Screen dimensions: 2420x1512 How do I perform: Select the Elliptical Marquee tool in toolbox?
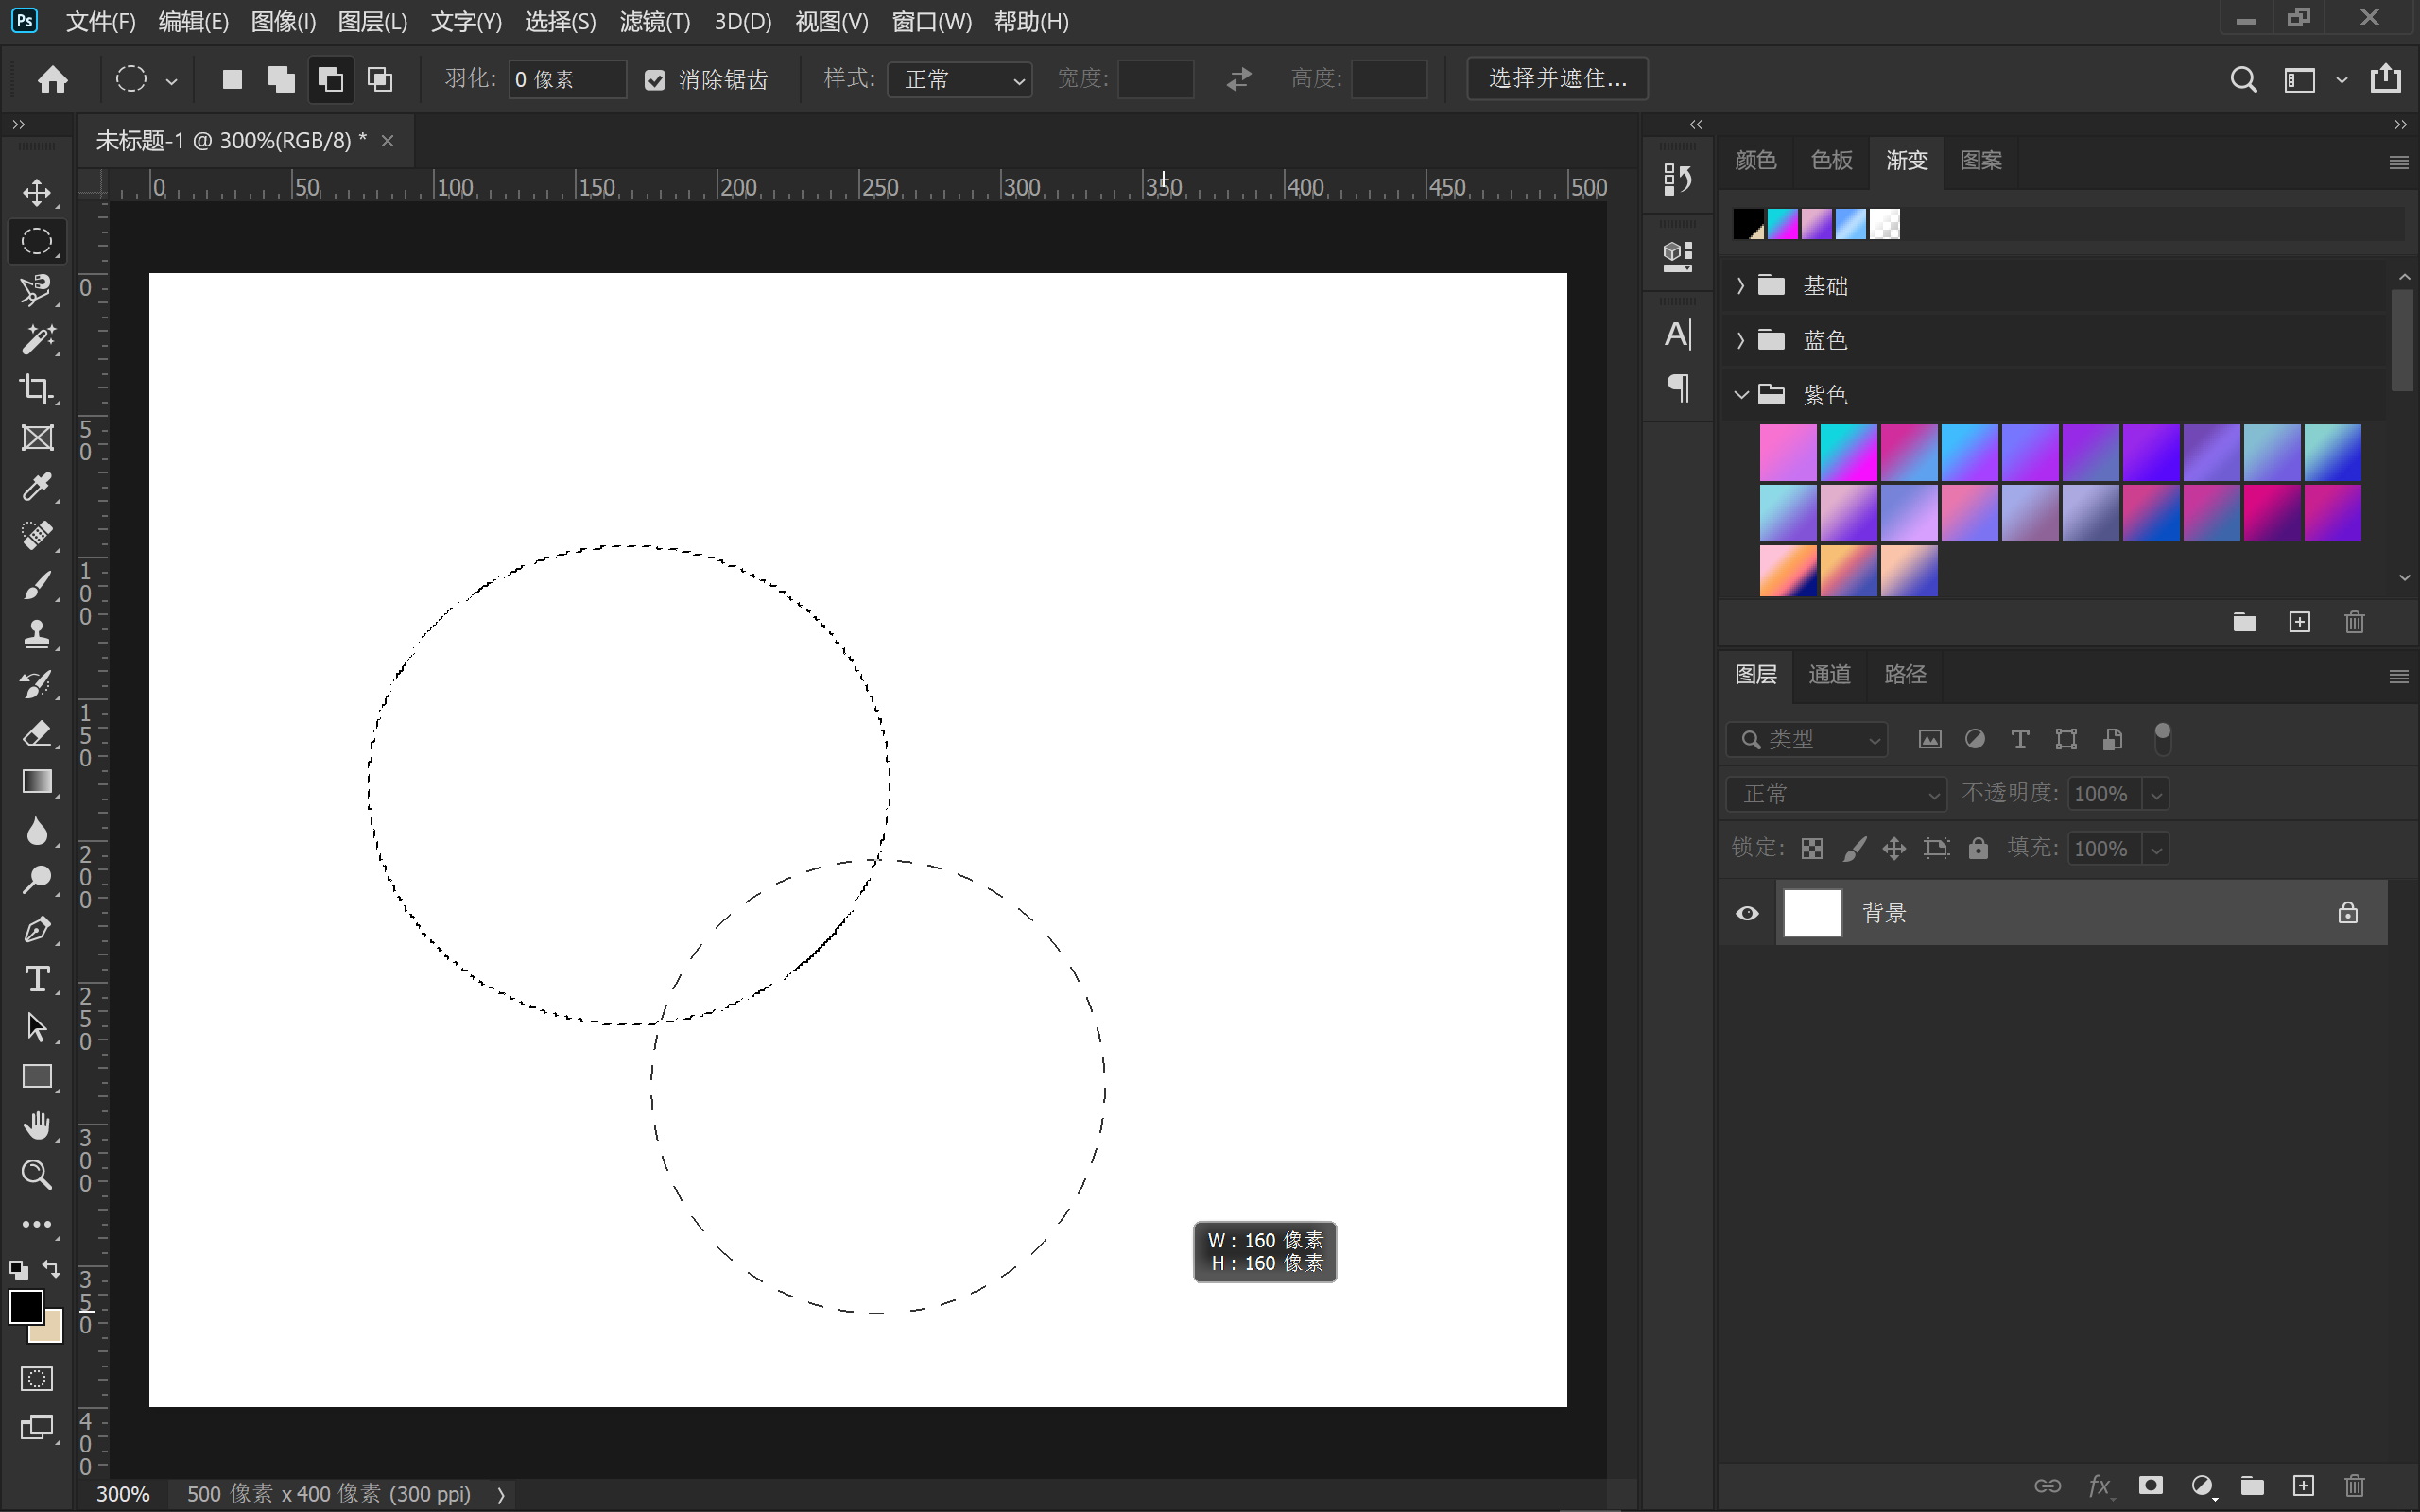tap(37, 241)
